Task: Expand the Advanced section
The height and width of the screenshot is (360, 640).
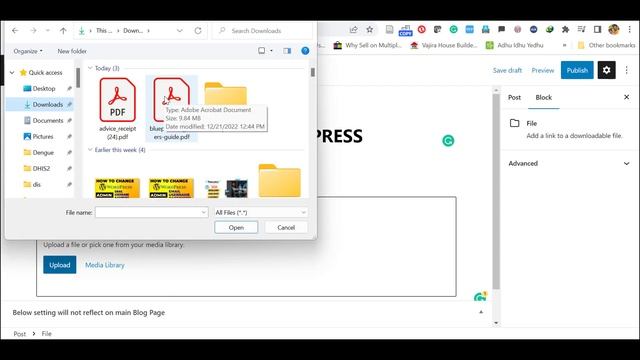Action: pyautogui.click(x=569, y=163)
